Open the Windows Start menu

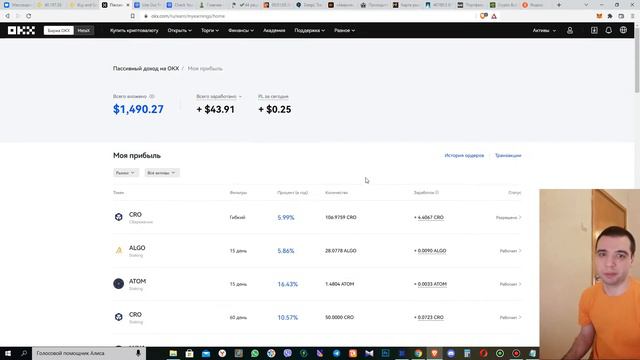point(8,353)
